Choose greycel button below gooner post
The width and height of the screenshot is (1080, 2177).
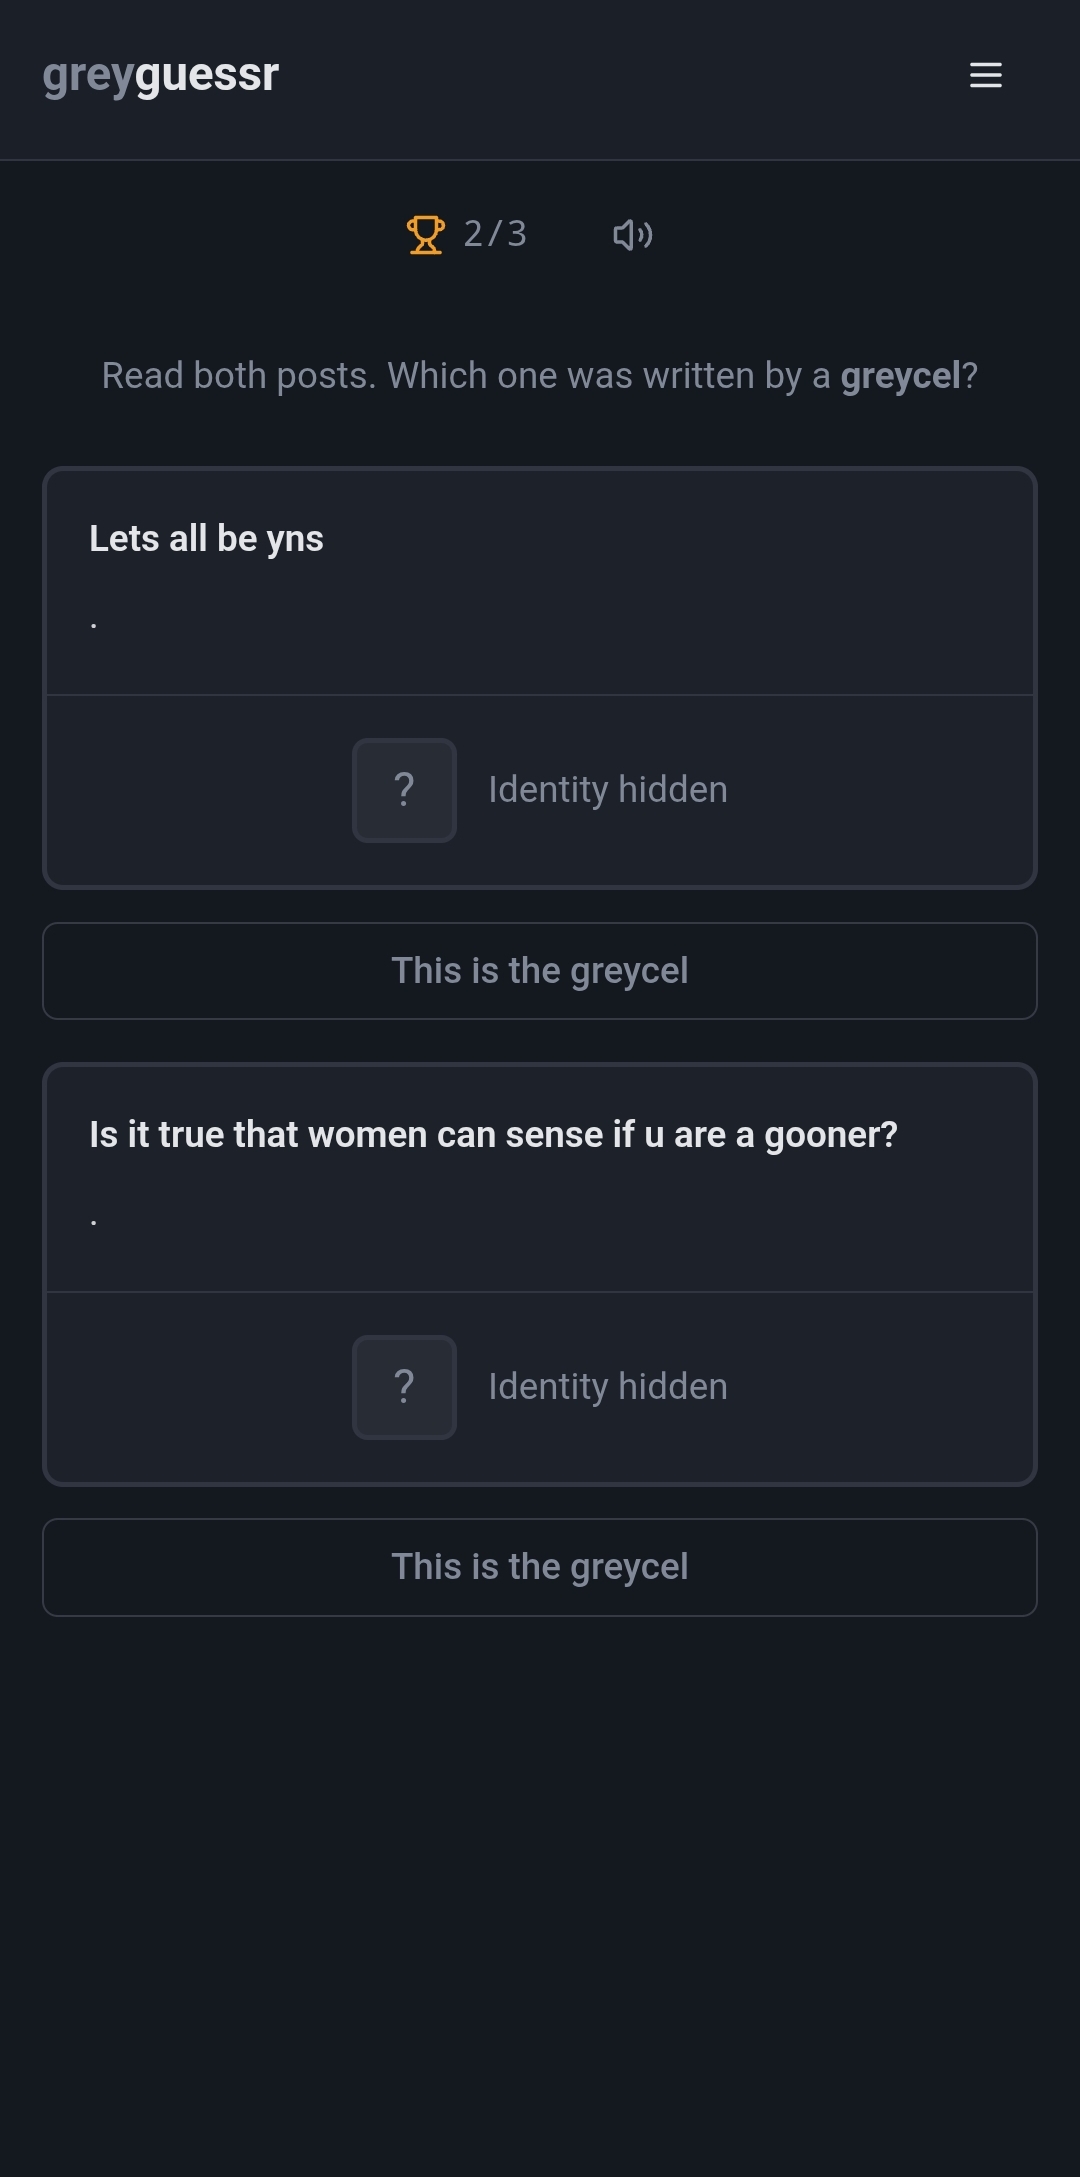pos(539,1567)
